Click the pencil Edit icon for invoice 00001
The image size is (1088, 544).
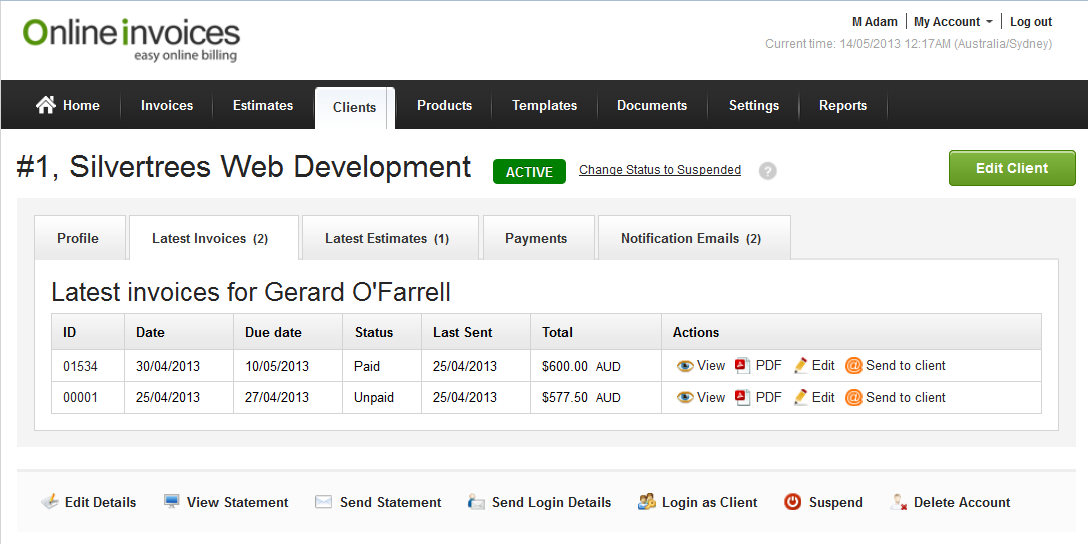800,398
